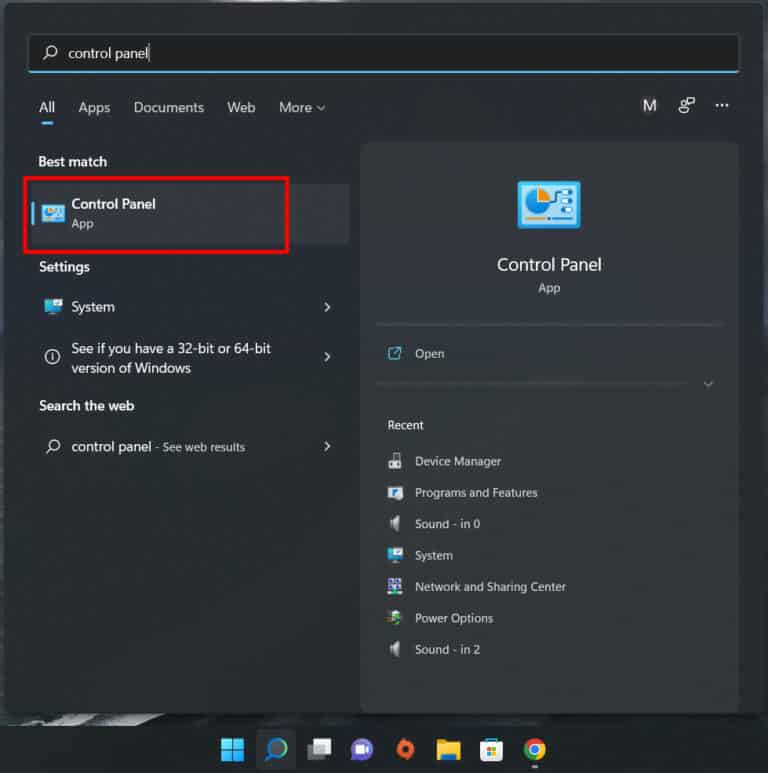
Task: Click the Device Manager icon in Recent
Action: pyautogui.click(x=395, y=461)
